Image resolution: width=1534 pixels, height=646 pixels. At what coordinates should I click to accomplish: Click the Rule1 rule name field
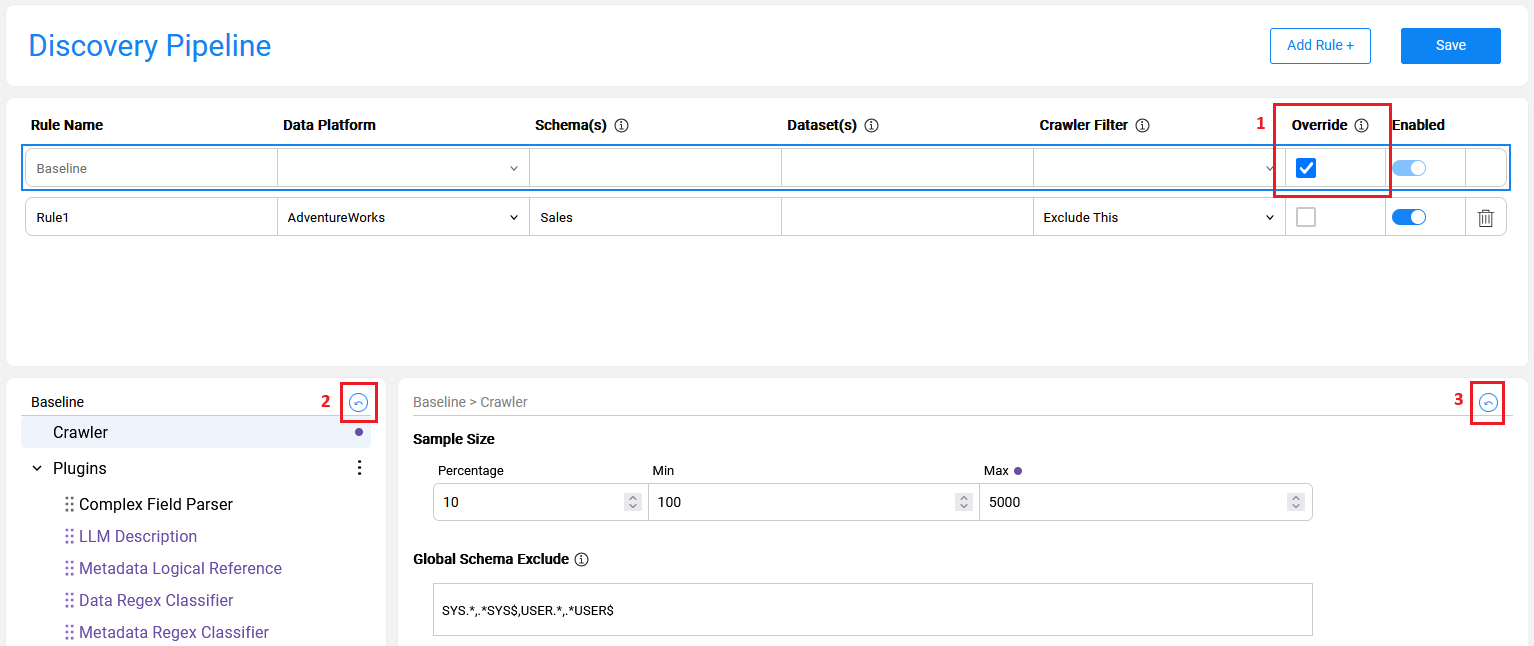151,217
